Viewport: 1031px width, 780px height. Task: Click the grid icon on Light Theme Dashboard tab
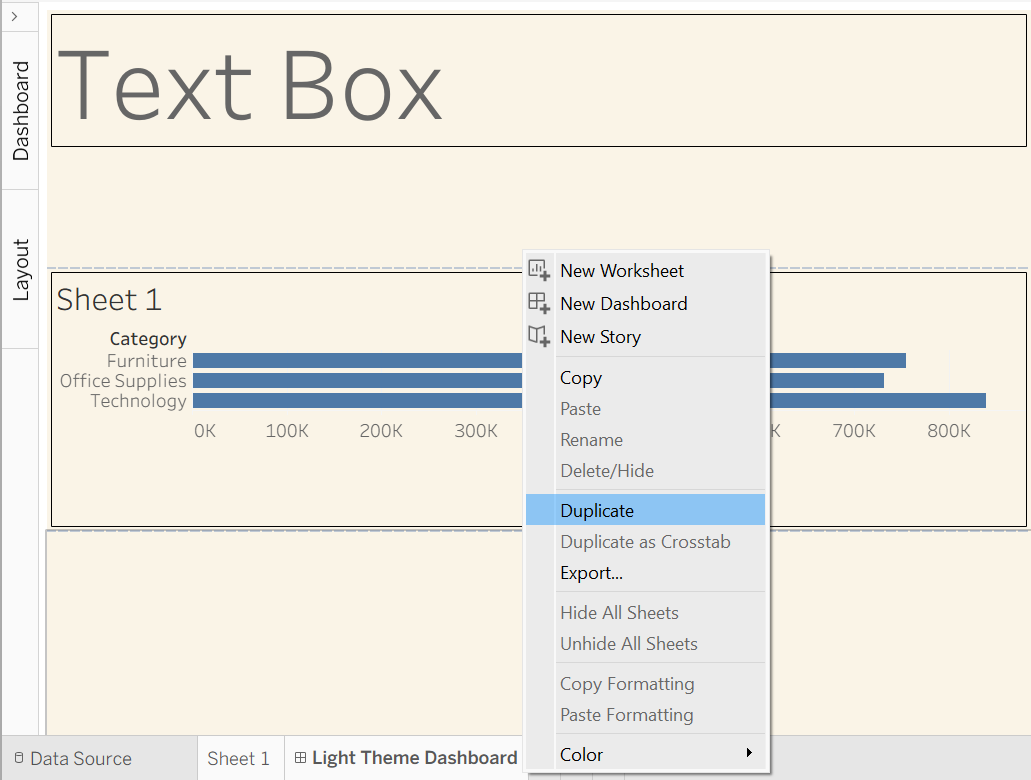point(300,758)
